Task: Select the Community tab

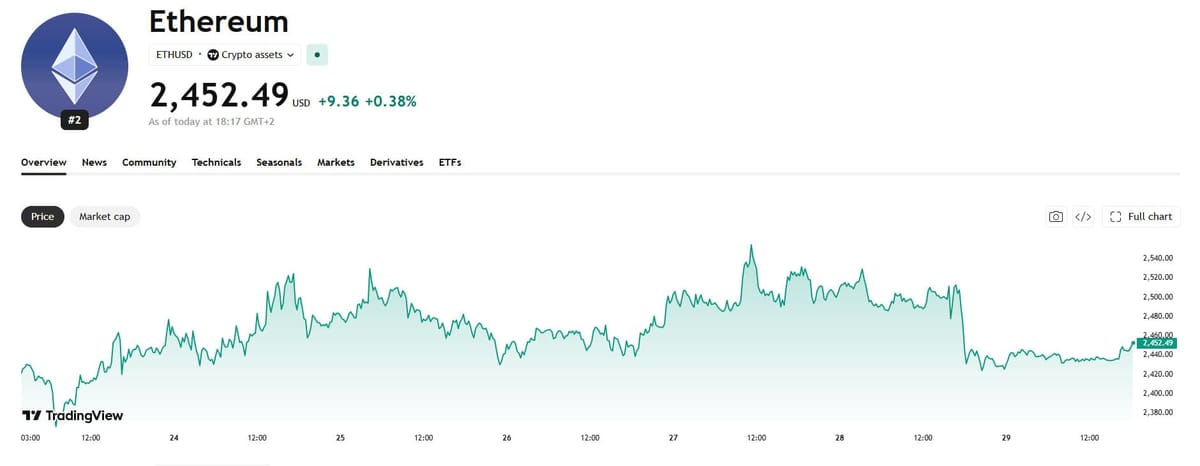Action: (x=149, y=162)
